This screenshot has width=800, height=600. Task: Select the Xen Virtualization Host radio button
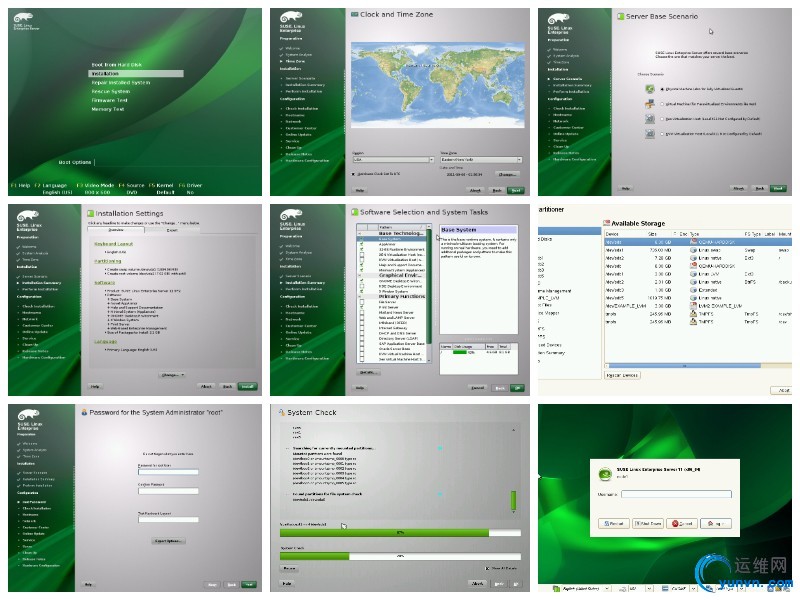[662, 119]
